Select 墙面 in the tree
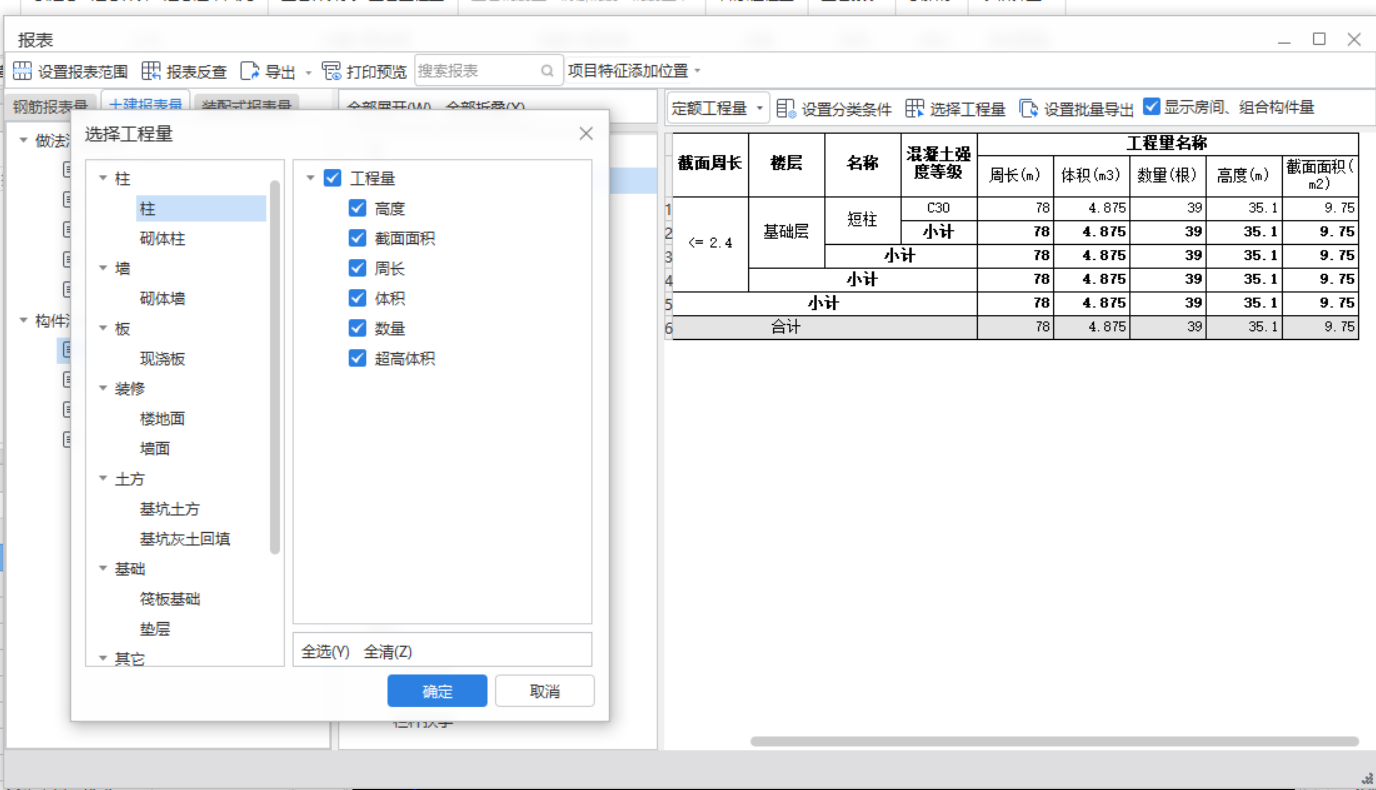Viewport: 1376px width, 790px height. click(155, 449)
